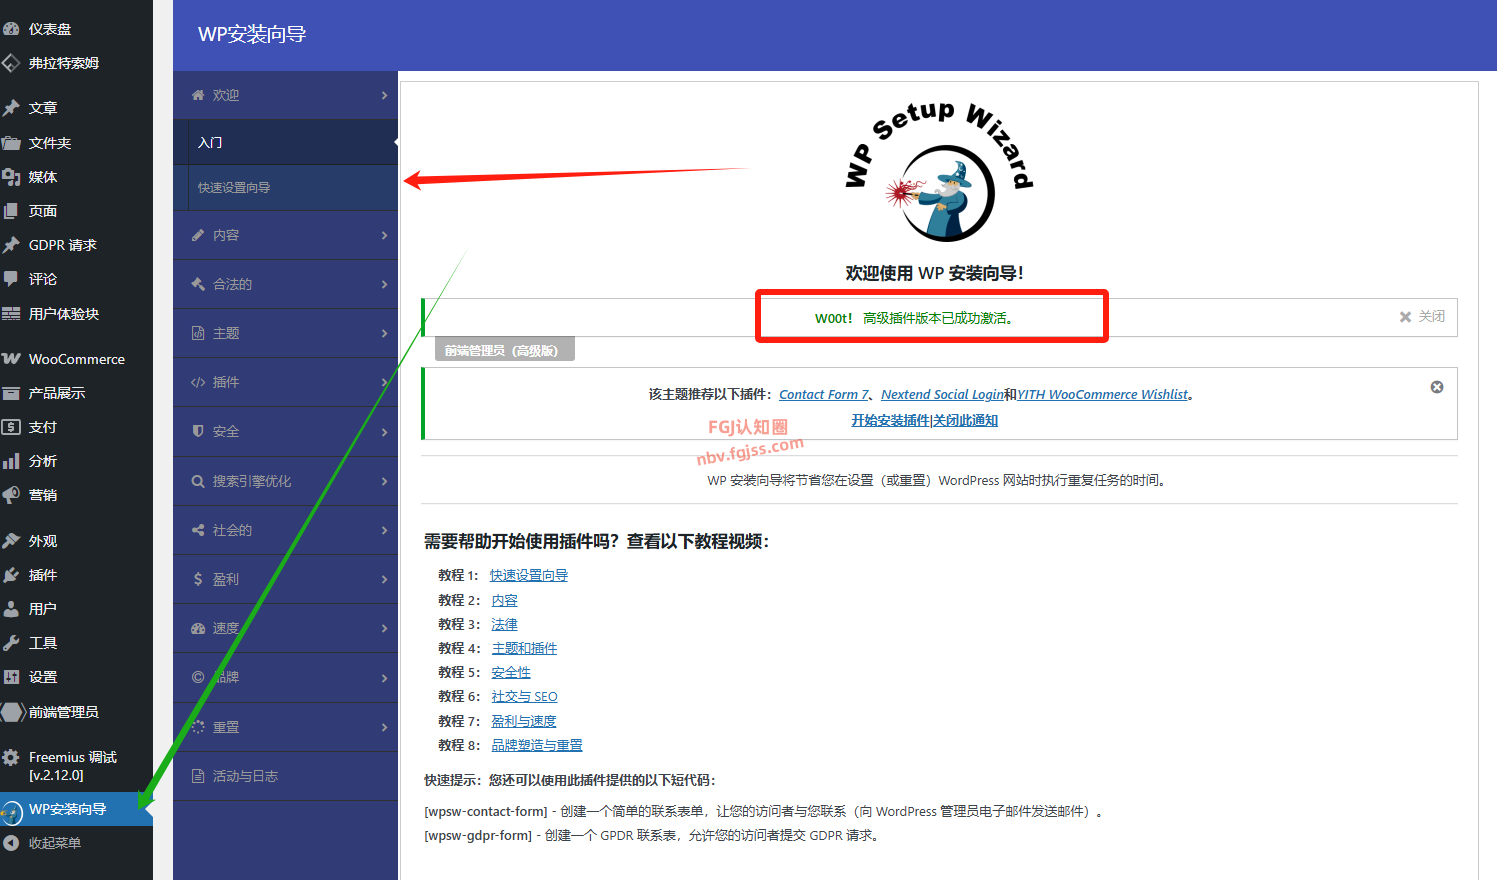Click the 支付 dollar icon
The width and height of the screenshot is (1497, 880).
[x=11, y=427]
